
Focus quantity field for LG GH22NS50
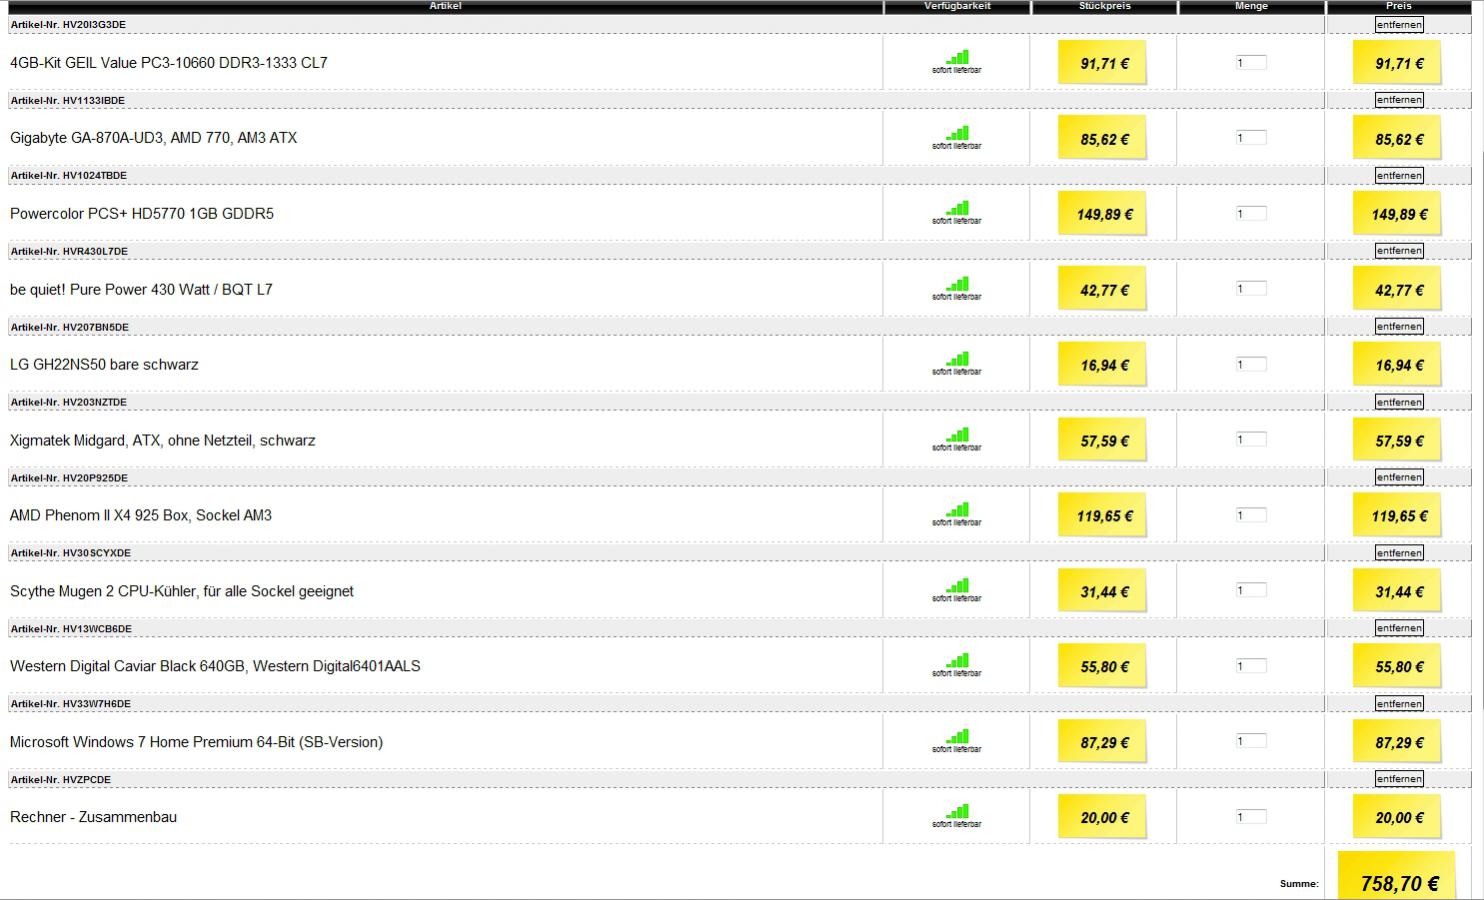tap(1251, 365)
